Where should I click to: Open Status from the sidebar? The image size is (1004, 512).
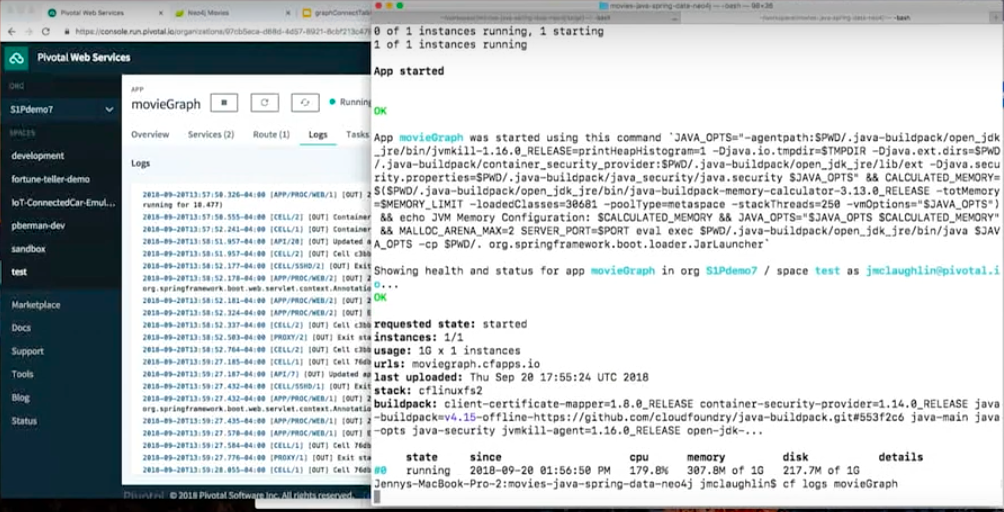[24, 420]
